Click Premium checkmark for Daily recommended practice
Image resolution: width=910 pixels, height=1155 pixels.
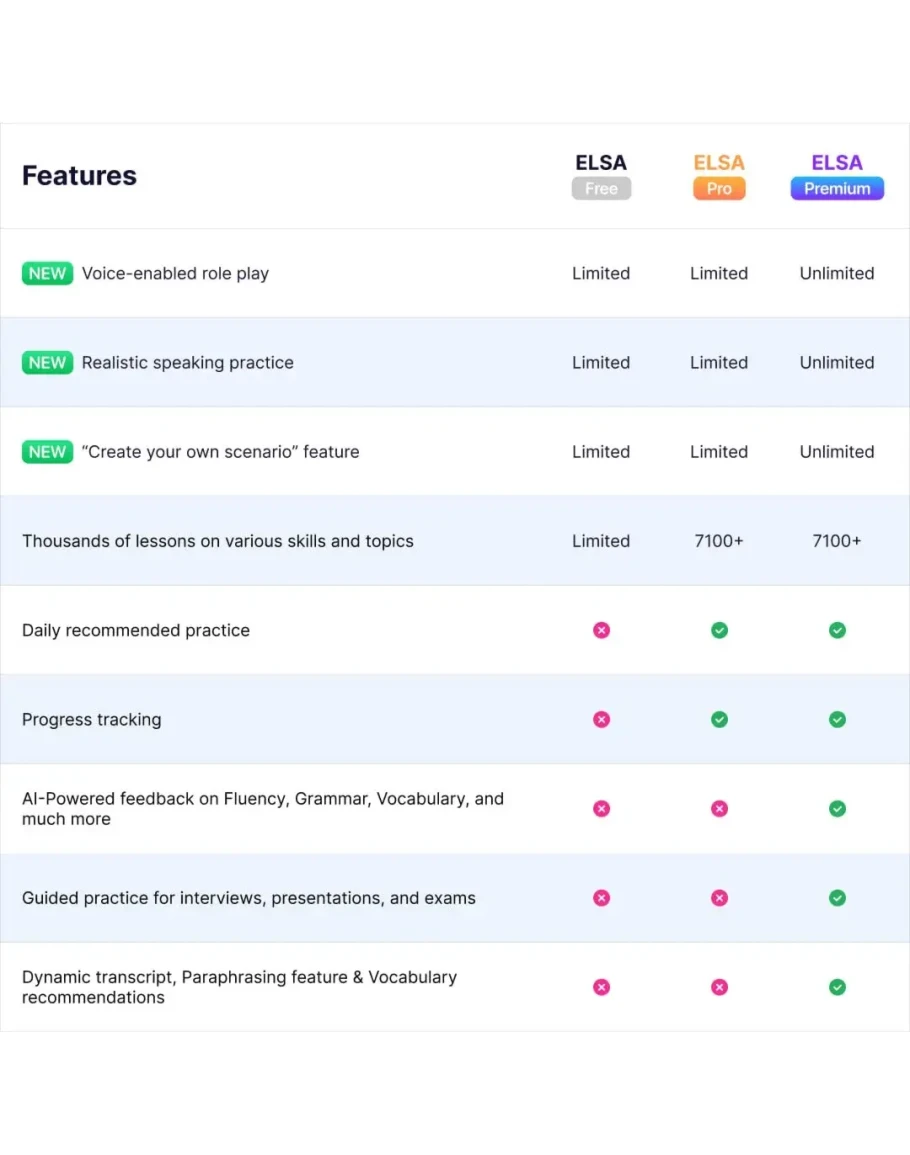837,630
